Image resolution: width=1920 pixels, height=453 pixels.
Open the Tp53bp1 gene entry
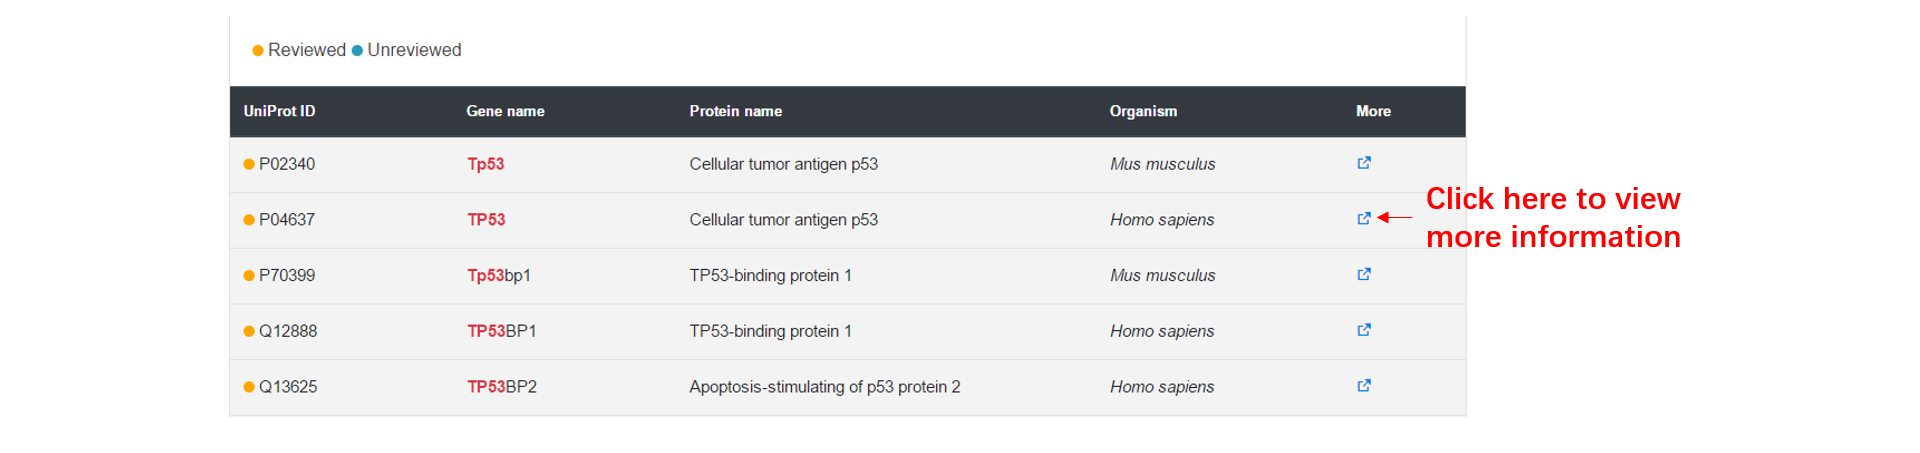pos(499,275)
